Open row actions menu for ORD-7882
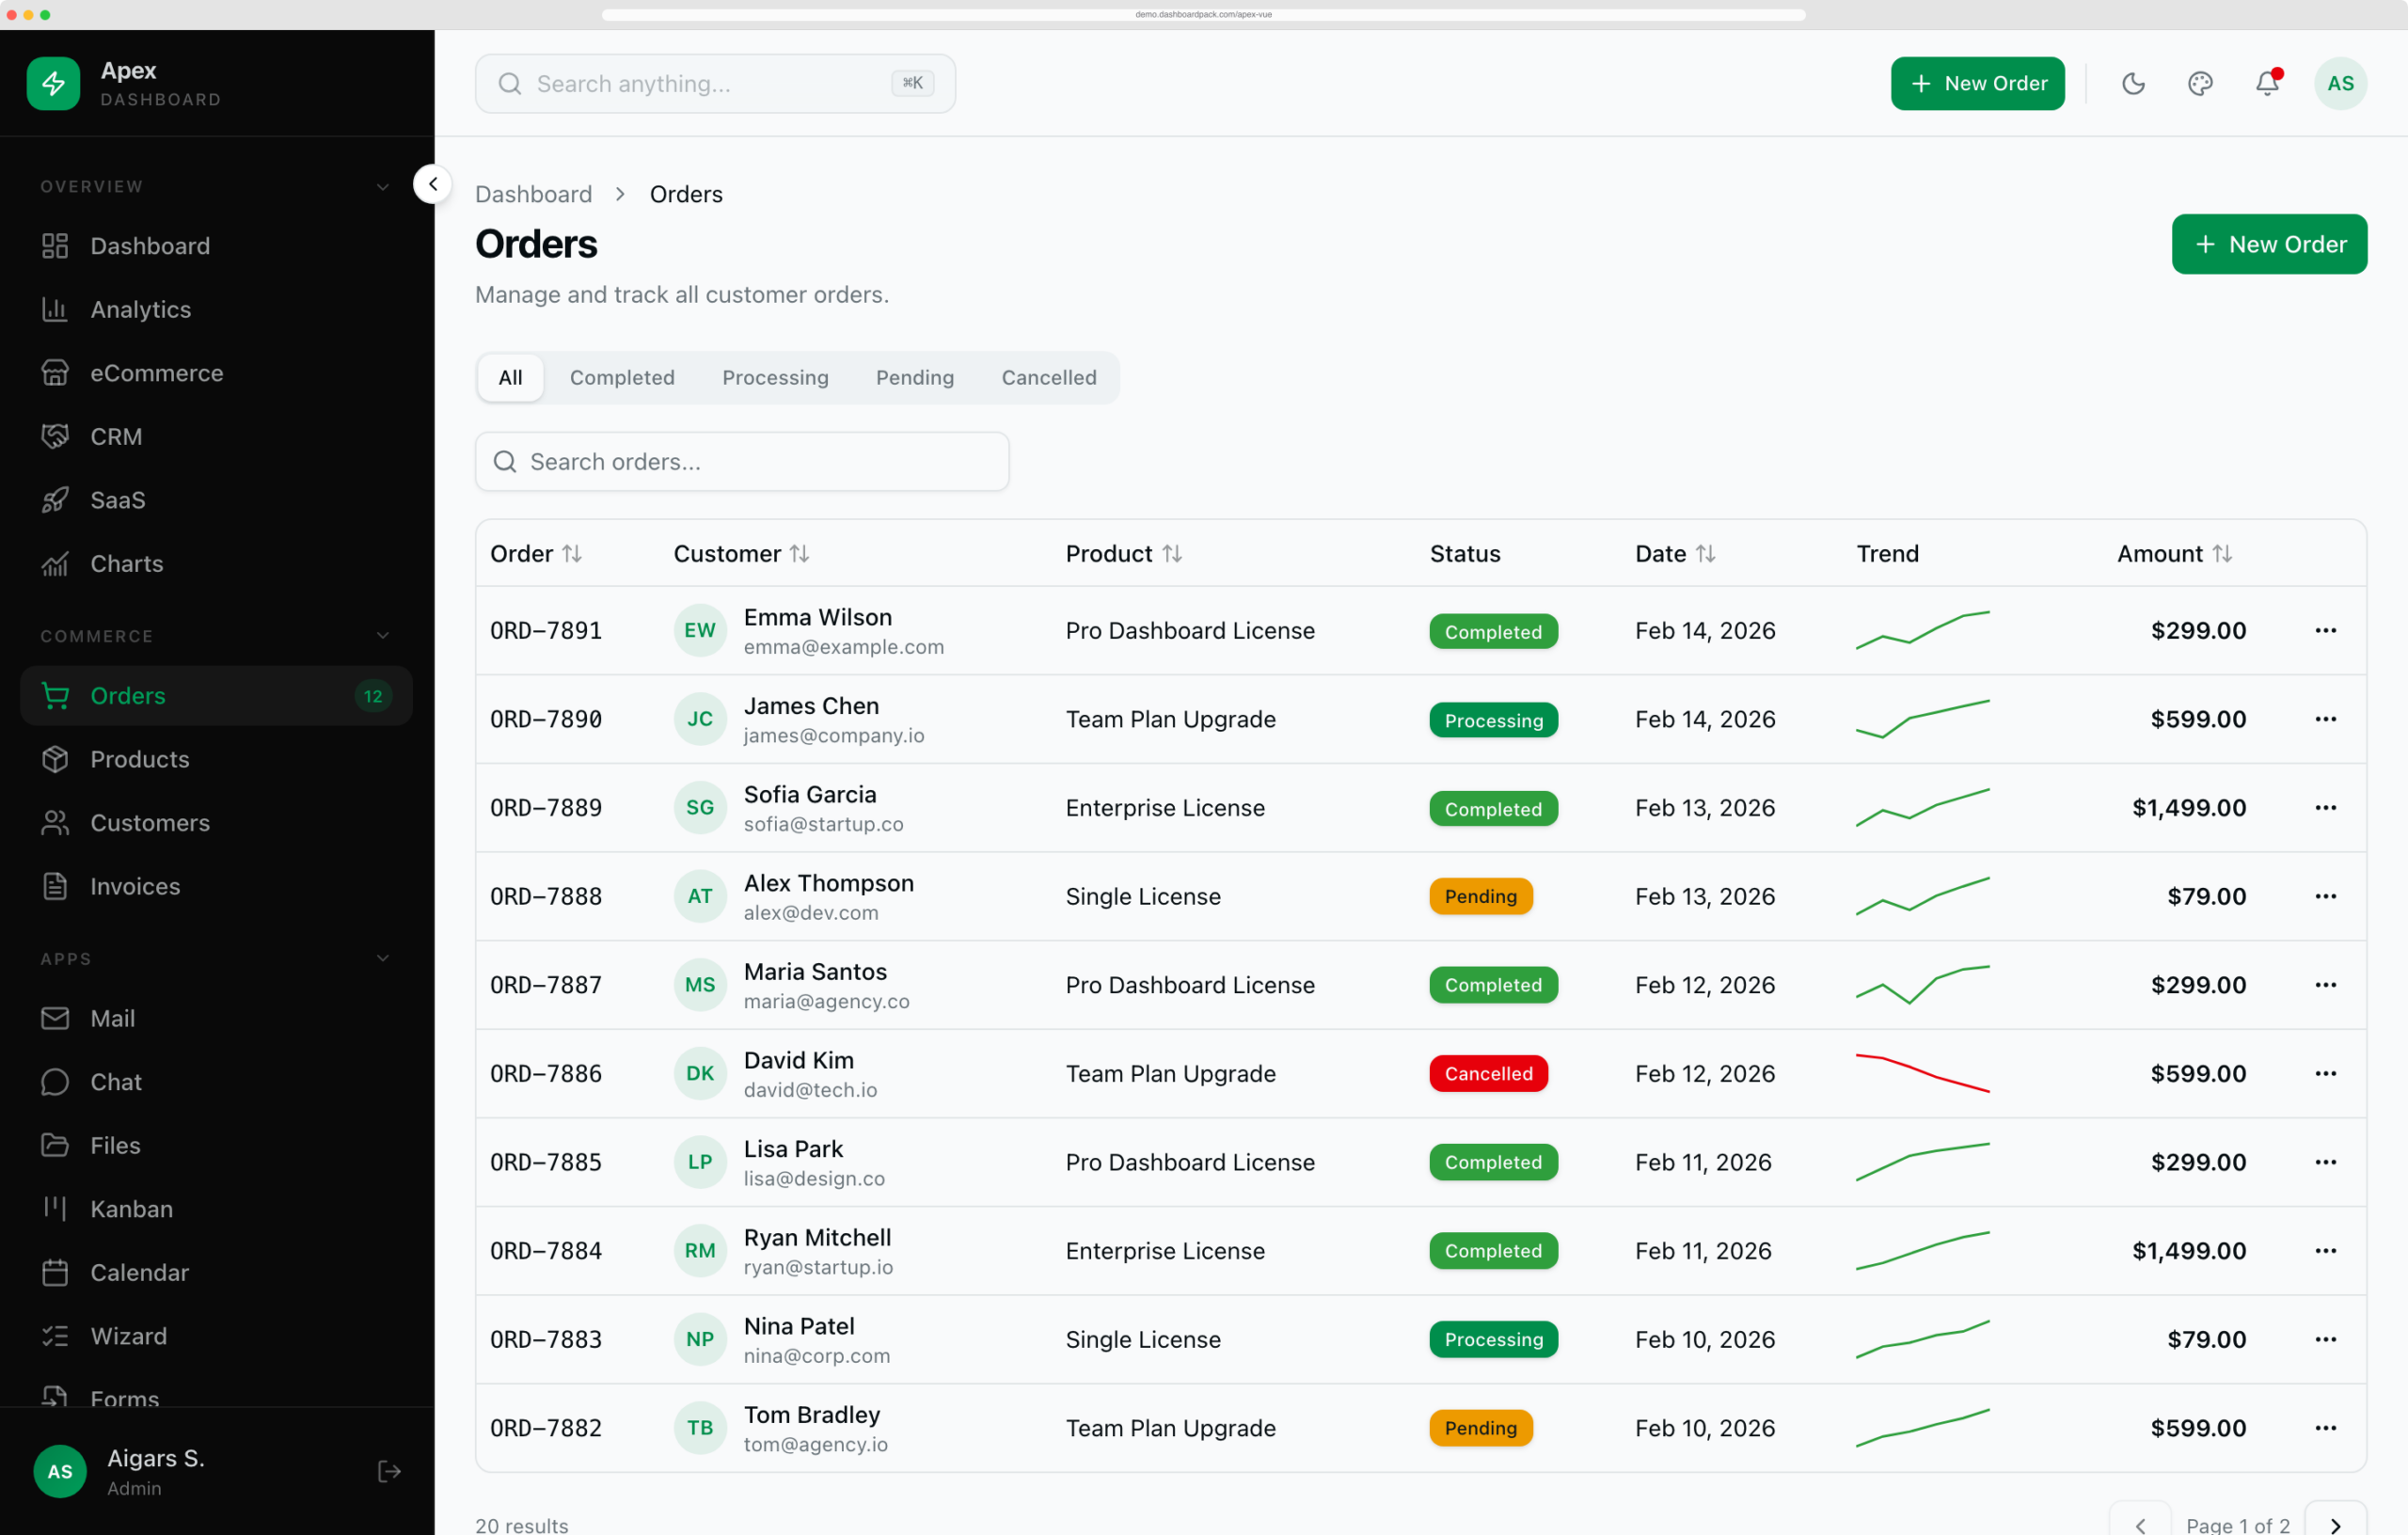Screen dimensions: 2408x1535 2325,1428
